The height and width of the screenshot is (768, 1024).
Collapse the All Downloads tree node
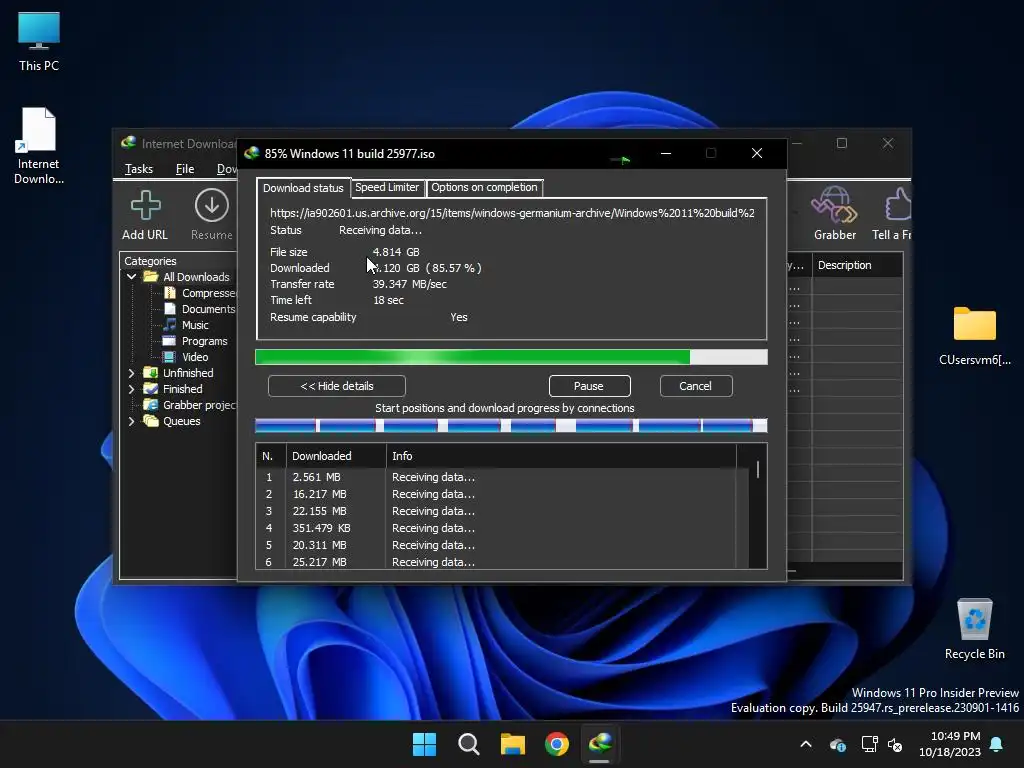pos(131,277)
